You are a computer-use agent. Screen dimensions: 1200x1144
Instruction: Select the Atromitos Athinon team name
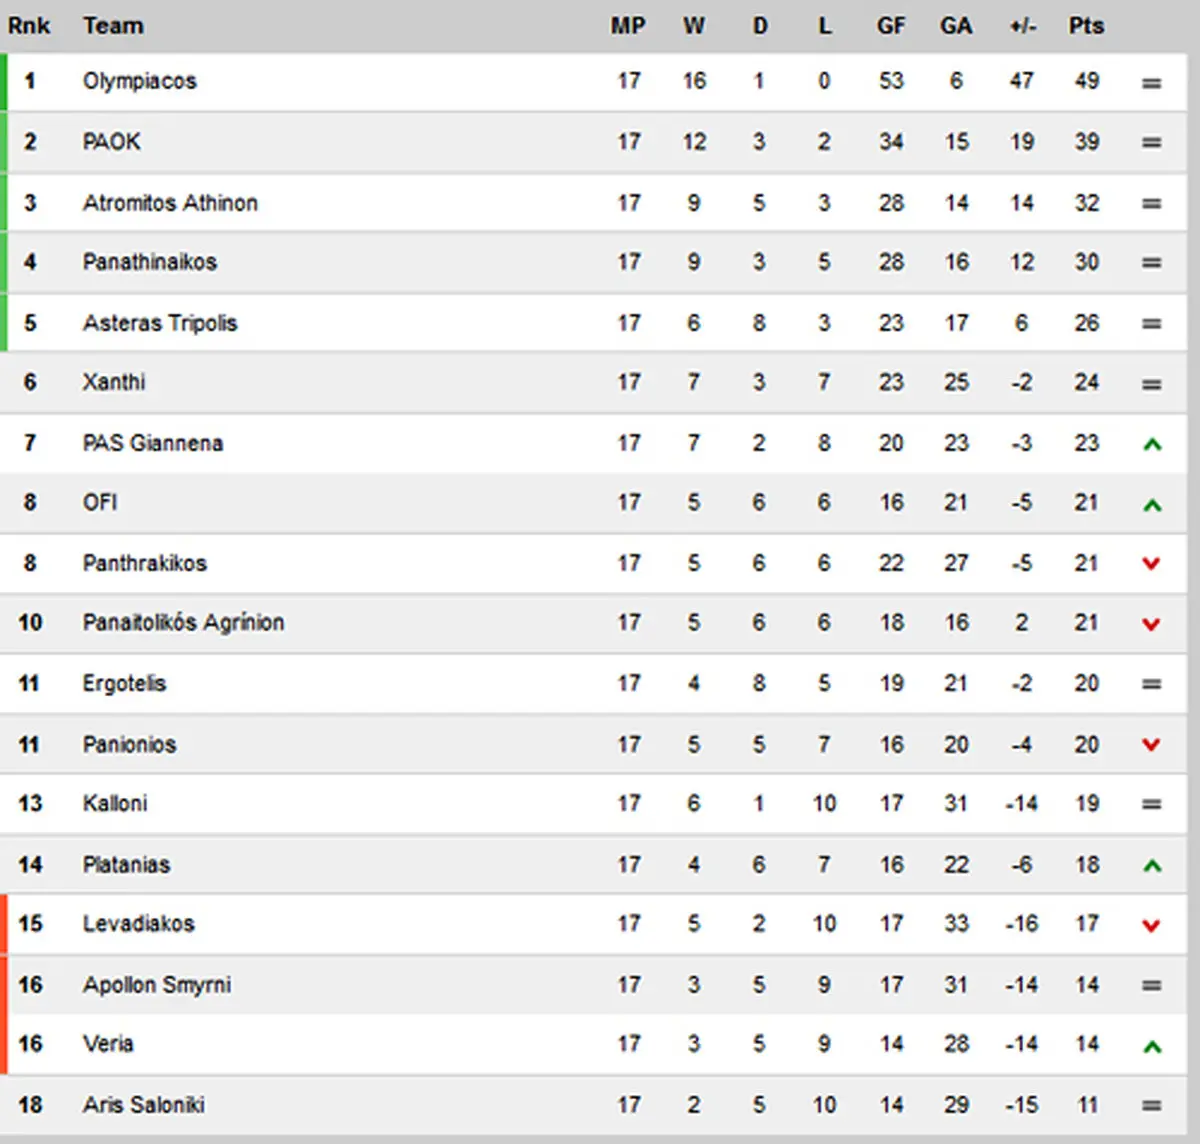[170, 203]
